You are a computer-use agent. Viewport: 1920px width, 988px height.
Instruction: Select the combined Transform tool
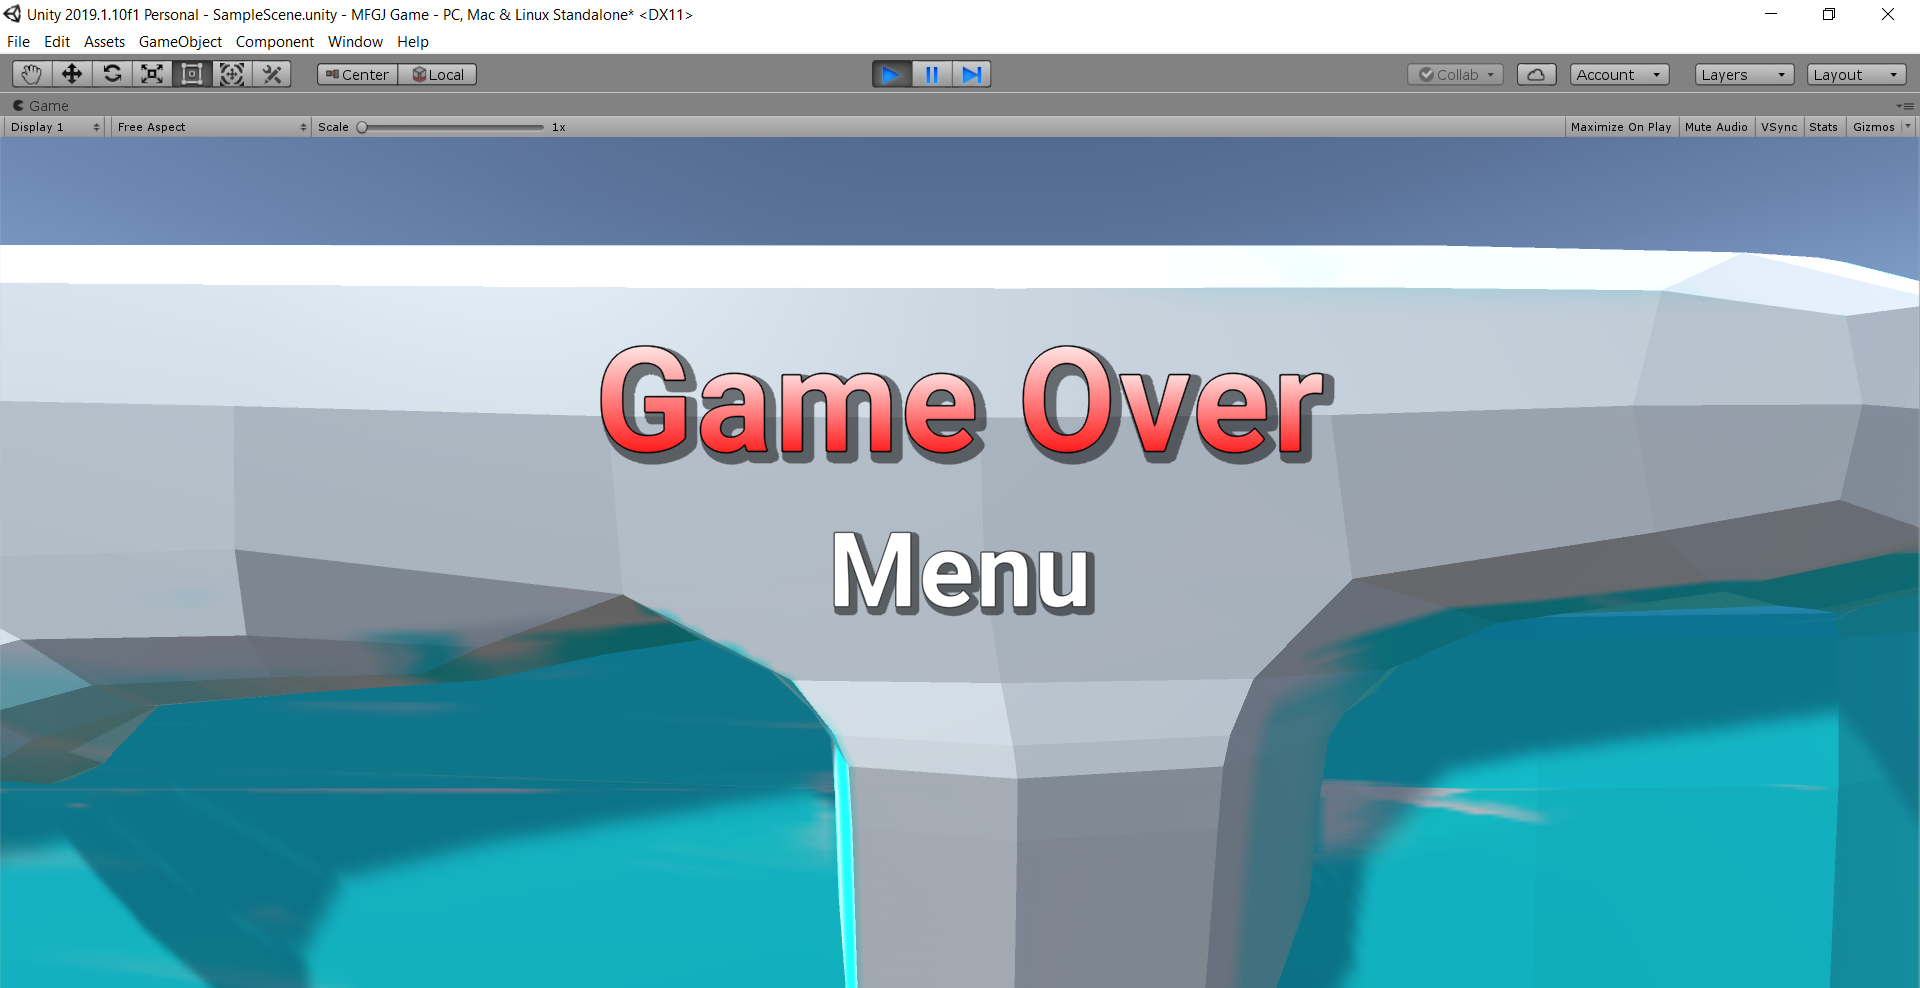(x=232, y=74)
